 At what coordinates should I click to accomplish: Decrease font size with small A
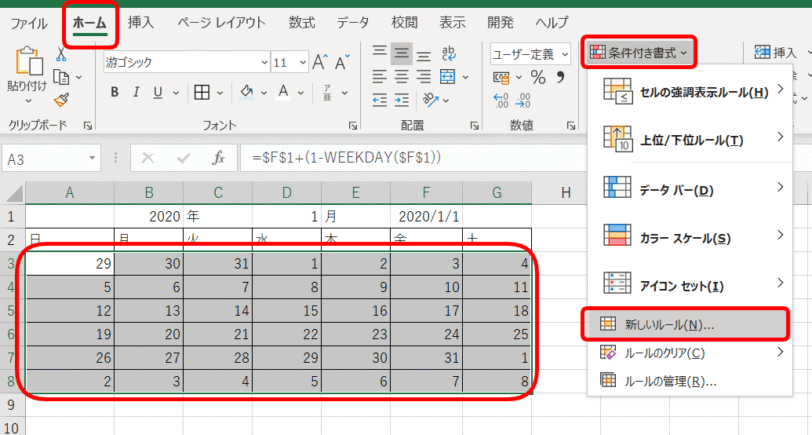coord(342,62)
